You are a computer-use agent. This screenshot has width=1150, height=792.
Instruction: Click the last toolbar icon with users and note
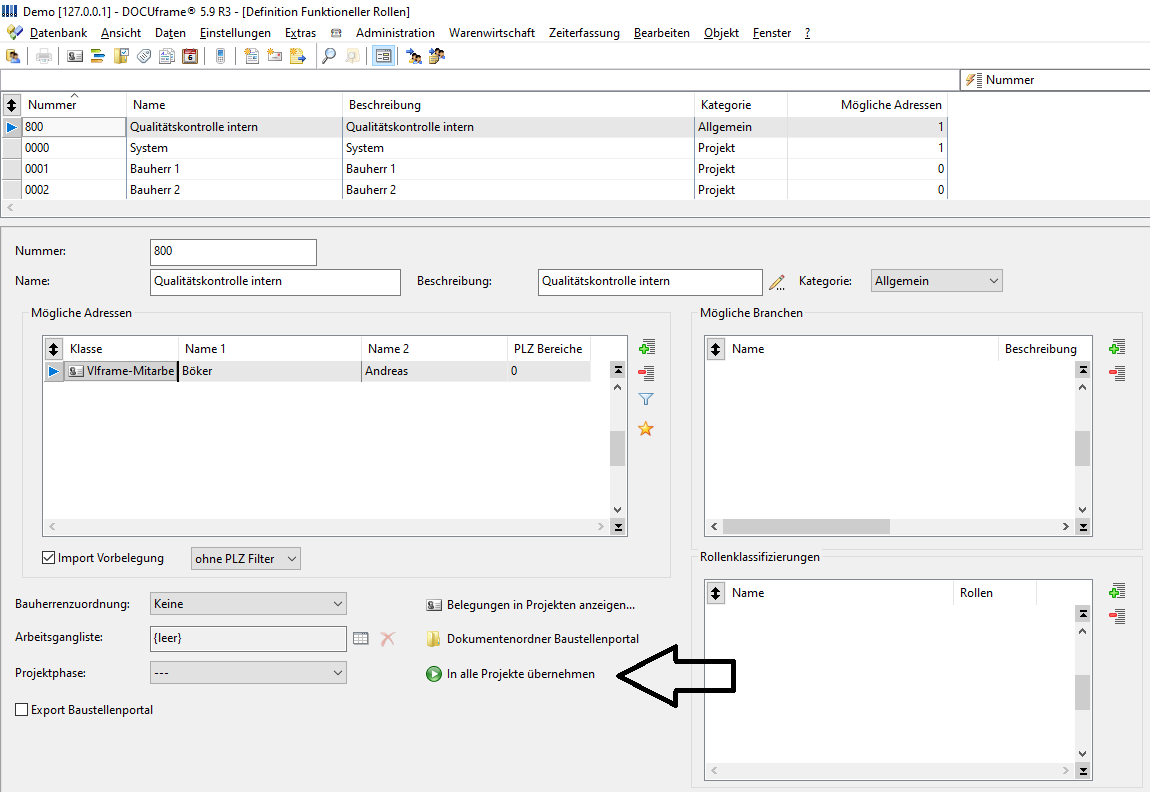(x=436, y=56)
